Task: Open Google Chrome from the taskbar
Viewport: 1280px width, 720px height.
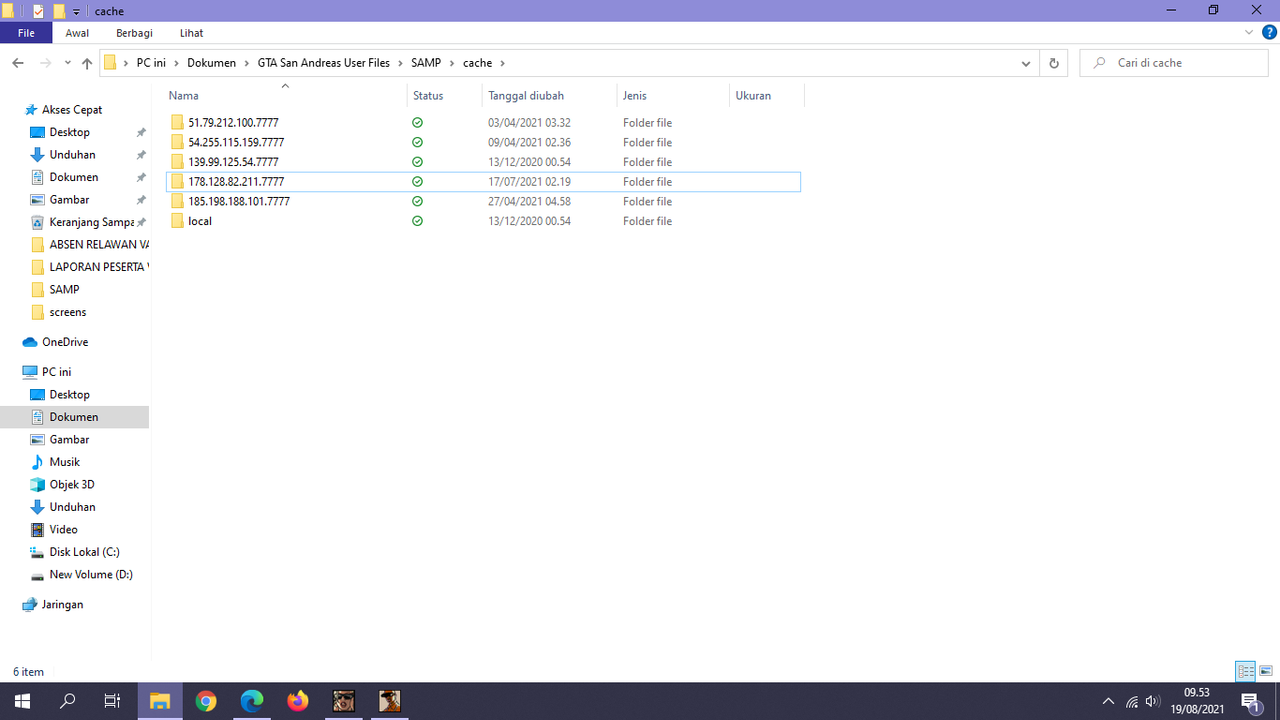Action: [x=206, y=701]
